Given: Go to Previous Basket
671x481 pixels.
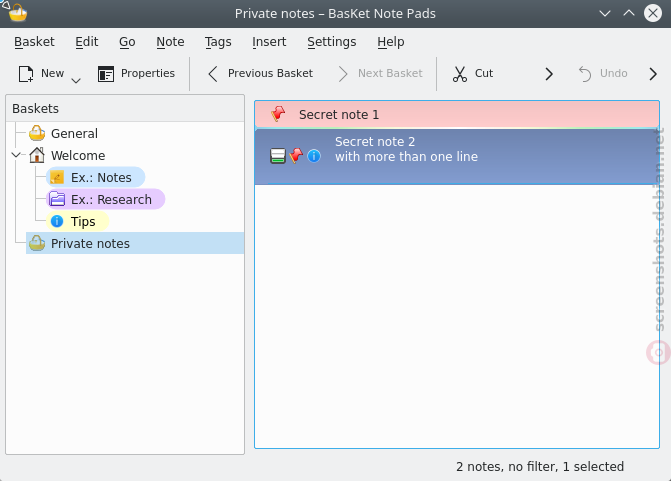Looking at the screenshot, I should click(261, 74).
